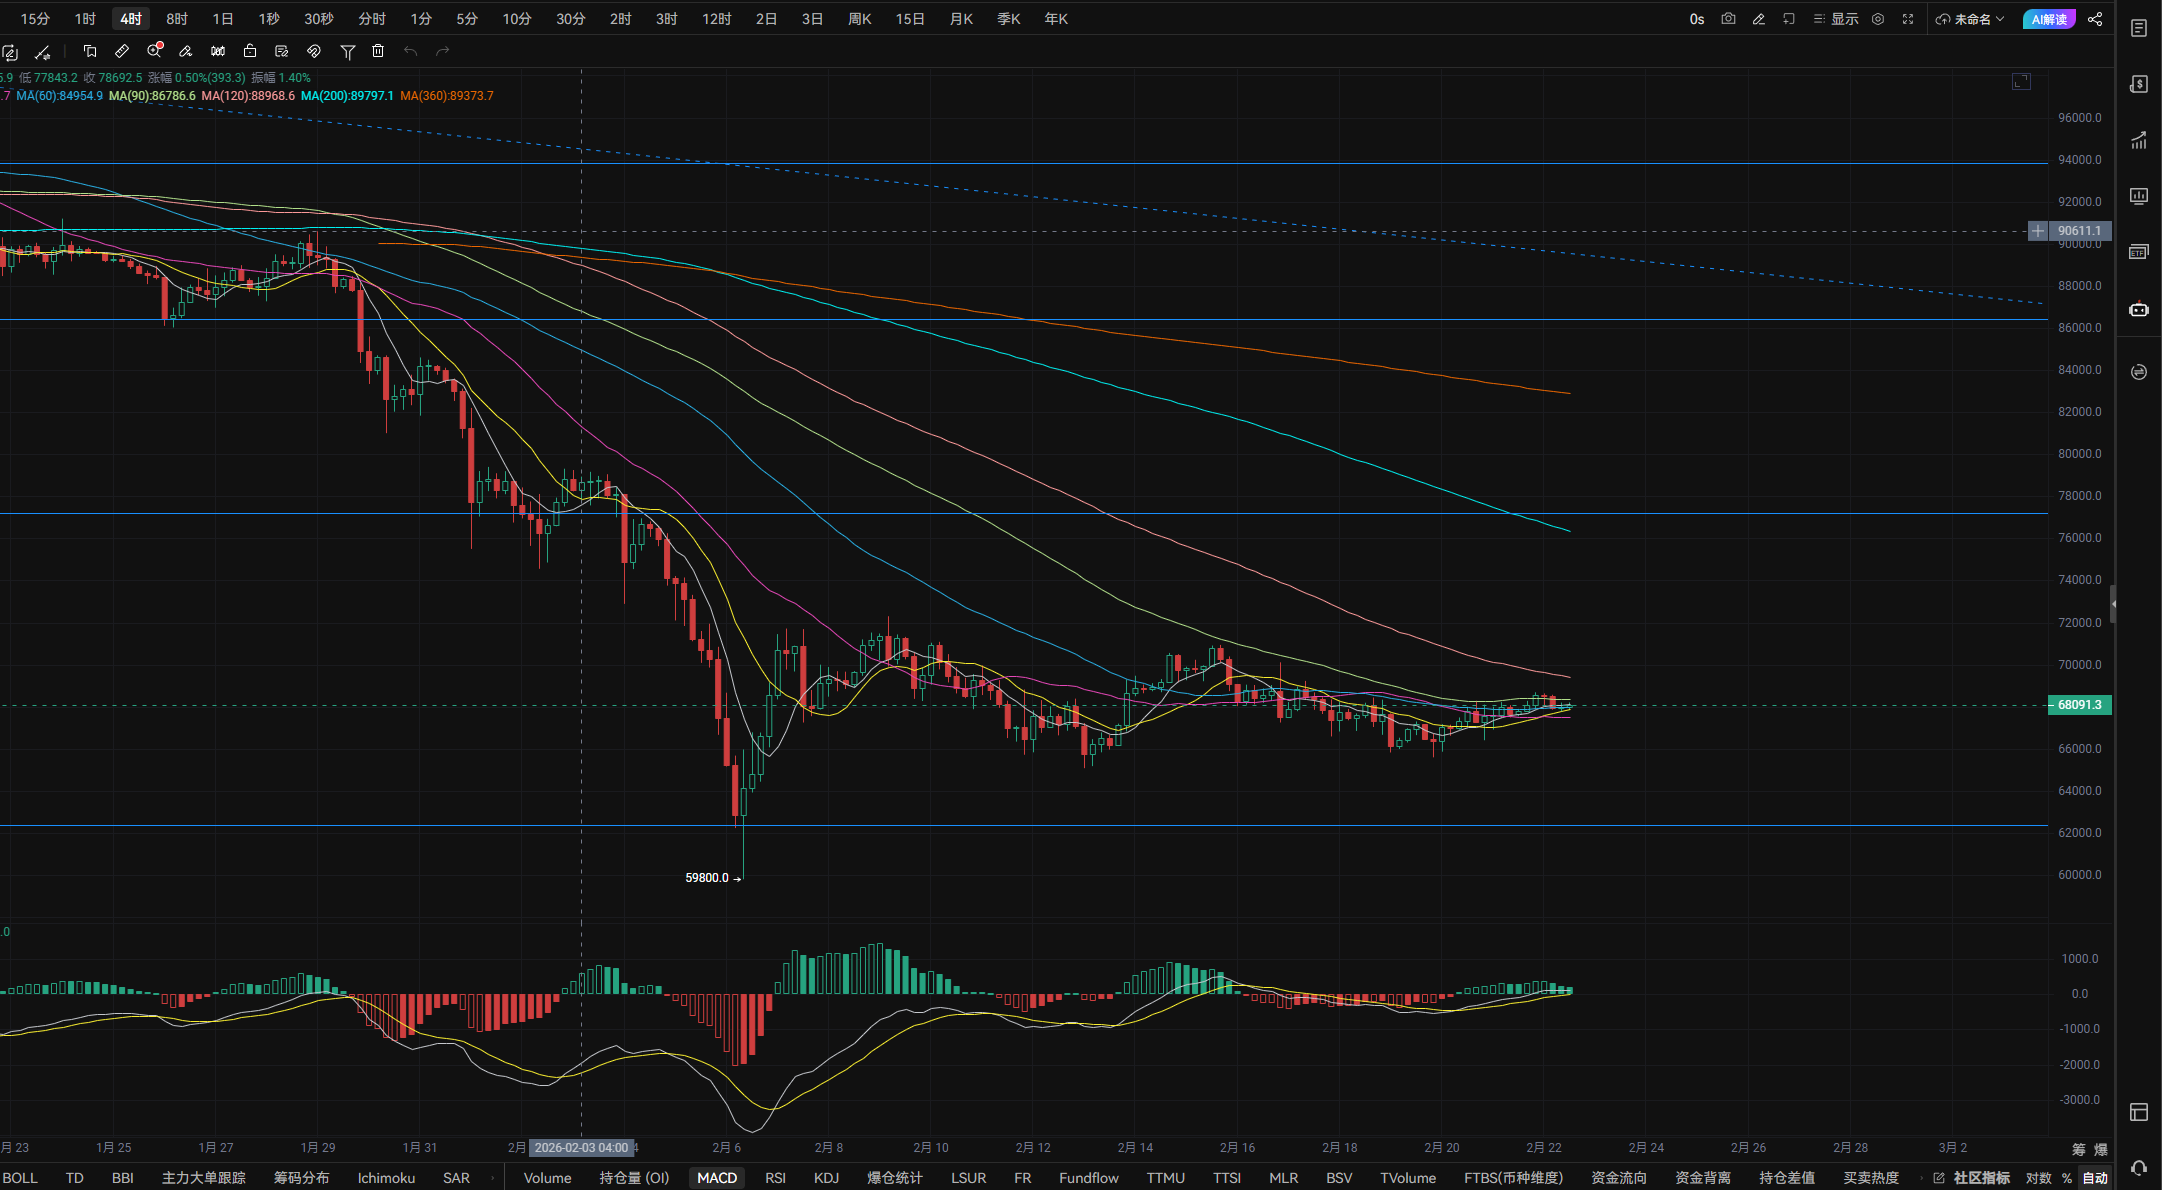Select the RSI indicator tab
The width and height of the screenshot is (2162, 1190).
(x=775, y=1178)
